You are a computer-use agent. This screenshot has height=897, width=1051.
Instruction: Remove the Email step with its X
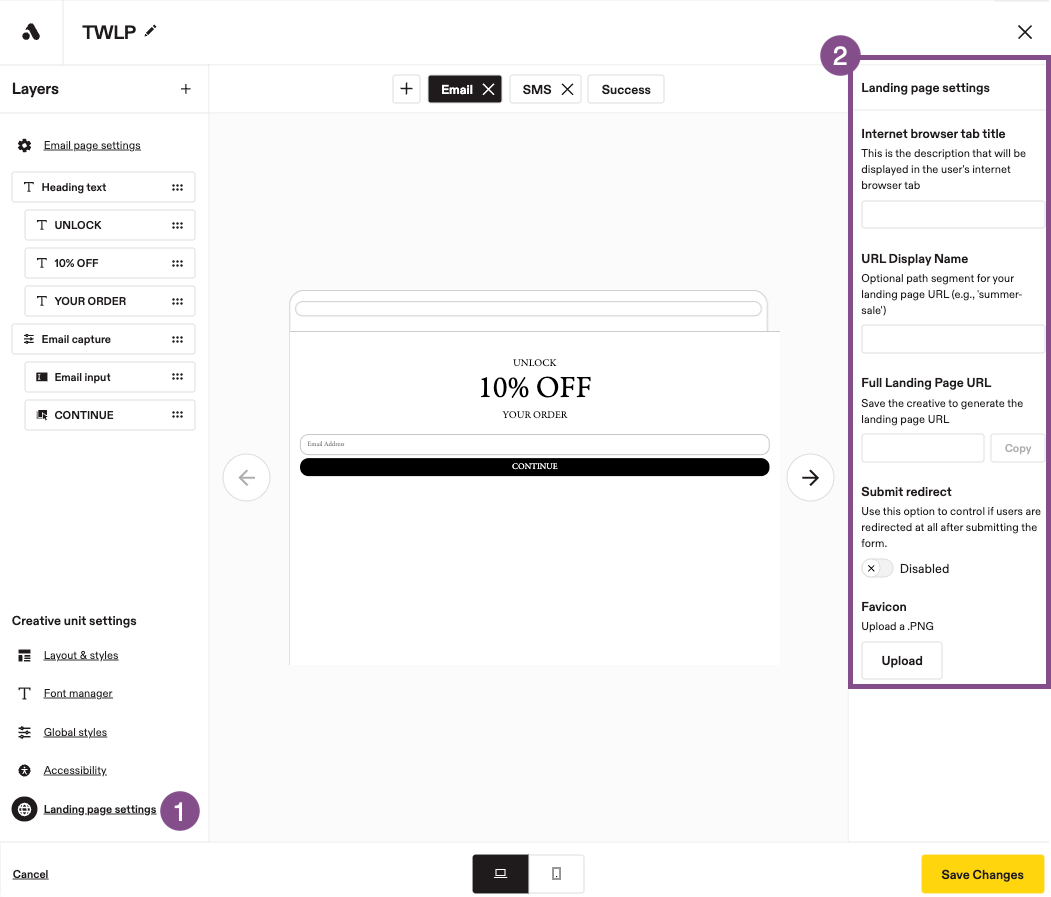pyautogui.click(x=489, y=89)
